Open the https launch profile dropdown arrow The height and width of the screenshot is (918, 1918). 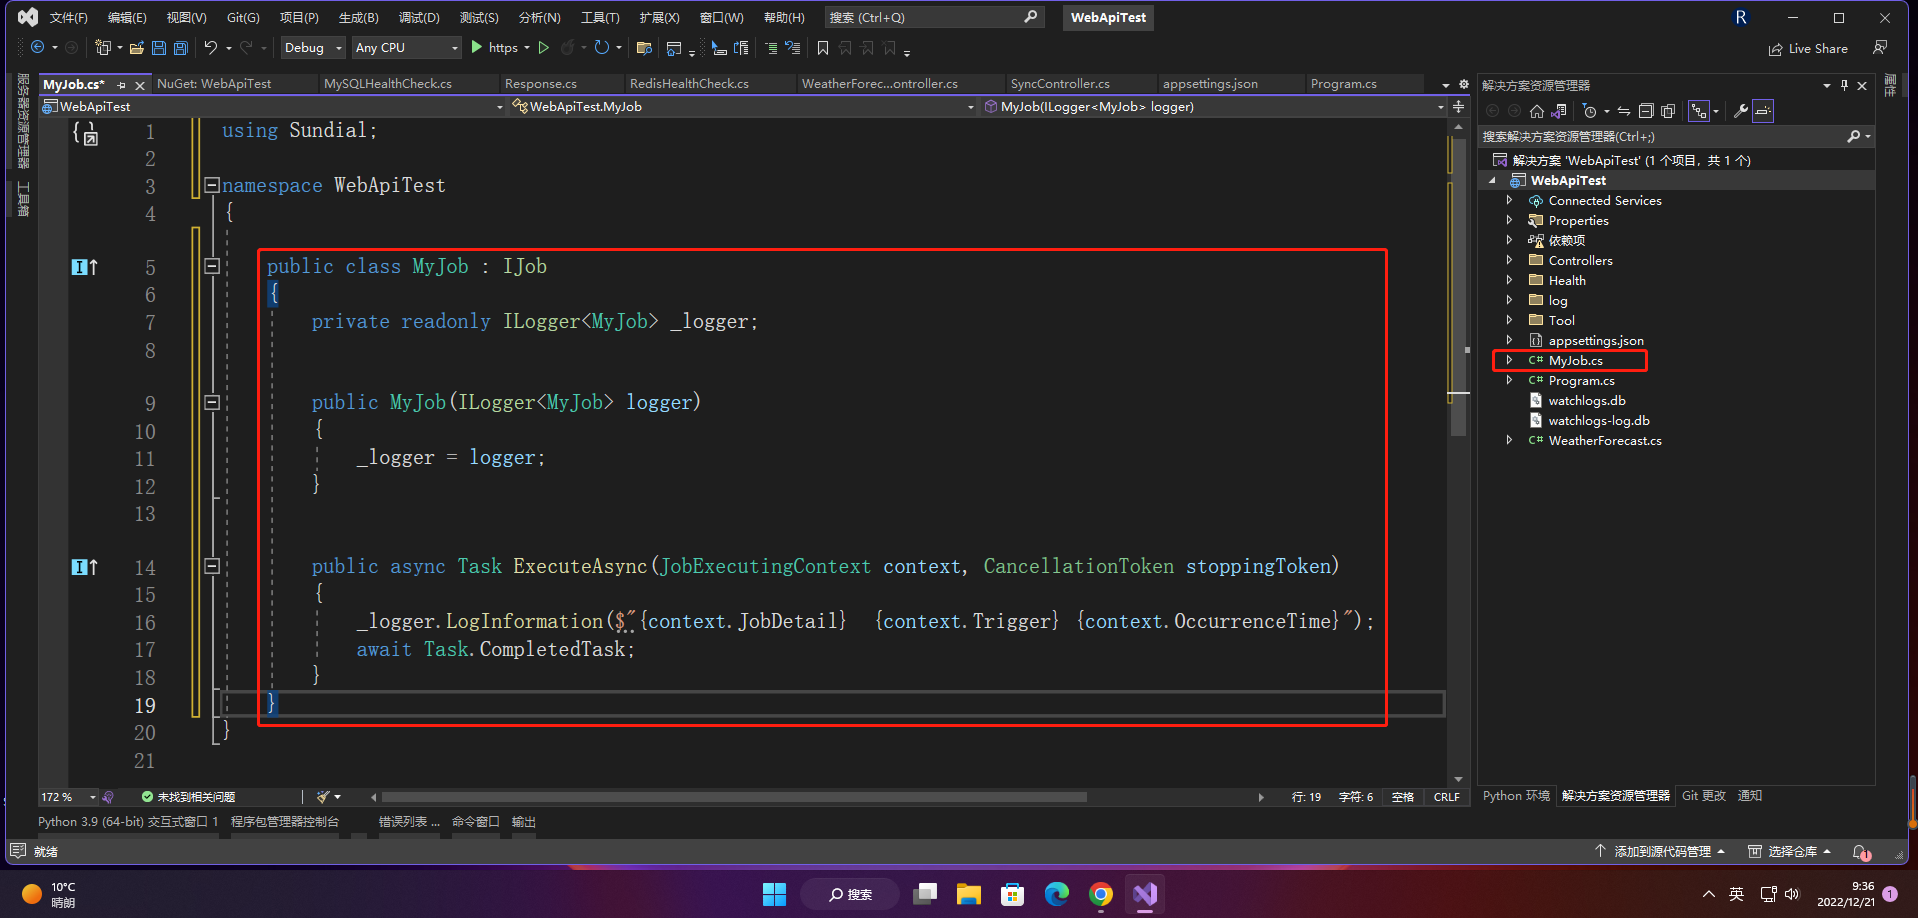click(x=527, y=47)
